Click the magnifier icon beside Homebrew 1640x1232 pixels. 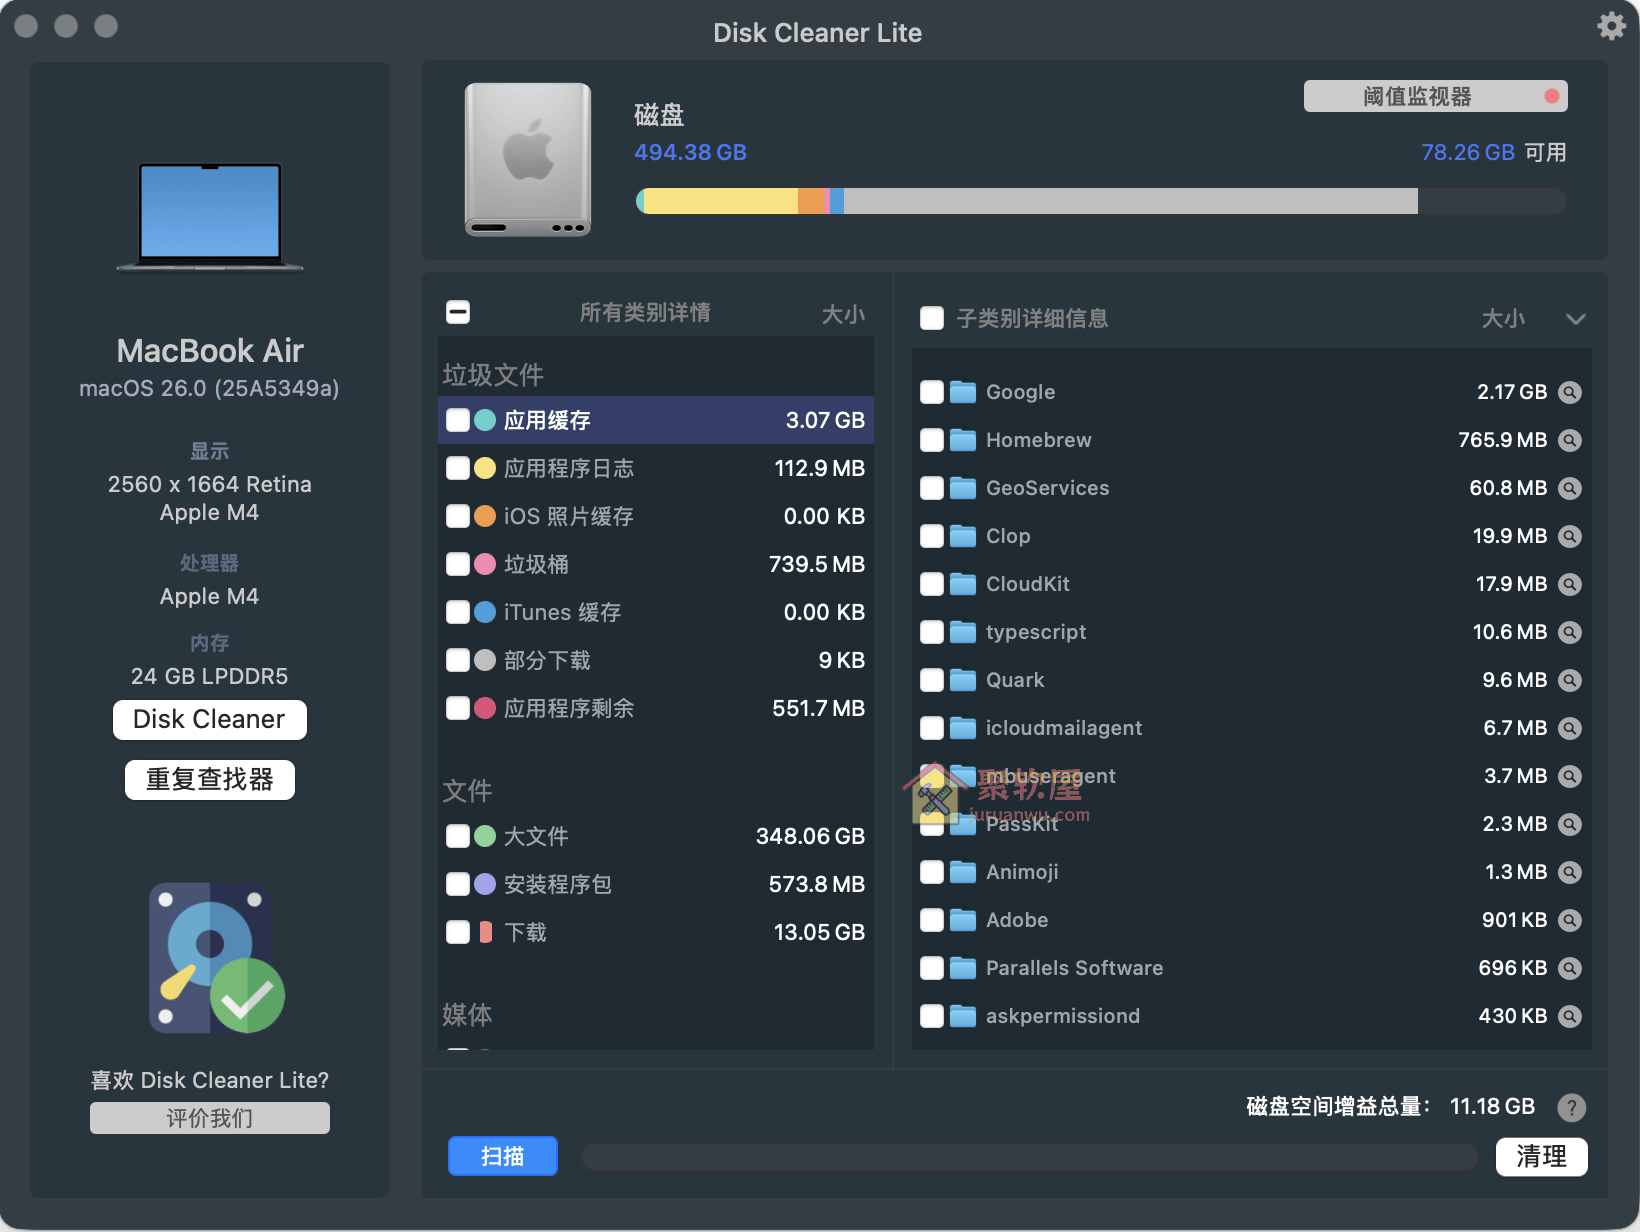1570,440
